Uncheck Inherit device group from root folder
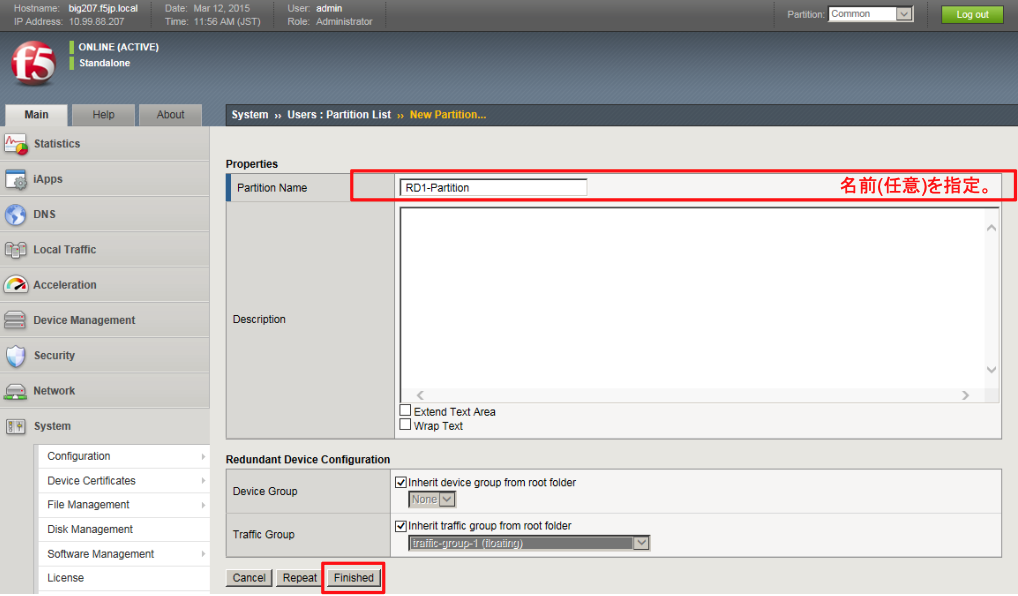Image resolution: width=1018 pixels, height=596 pixels. click(401, 482)
